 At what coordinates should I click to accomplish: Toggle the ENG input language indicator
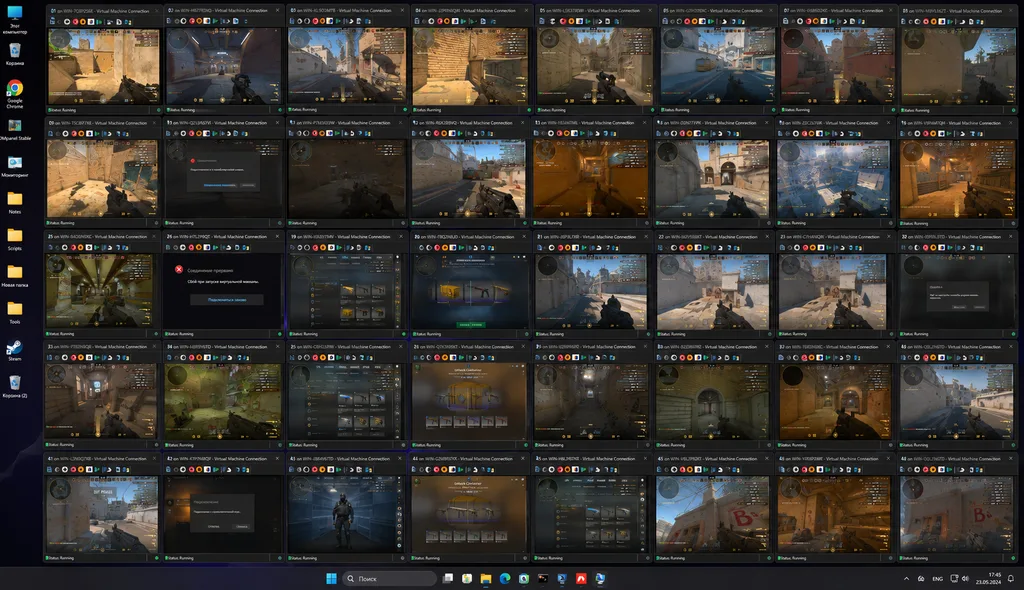click(937, 579)
